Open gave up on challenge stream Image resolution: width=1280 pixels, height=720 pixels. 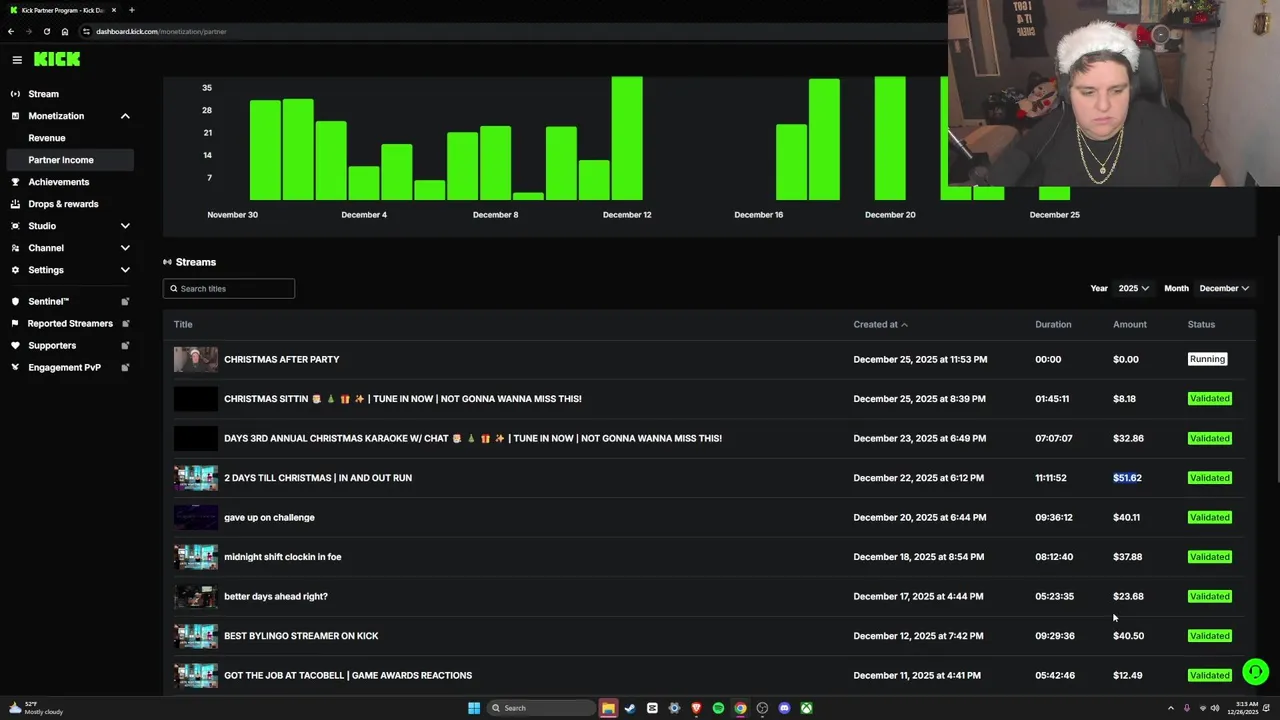(x=269, y=517)
